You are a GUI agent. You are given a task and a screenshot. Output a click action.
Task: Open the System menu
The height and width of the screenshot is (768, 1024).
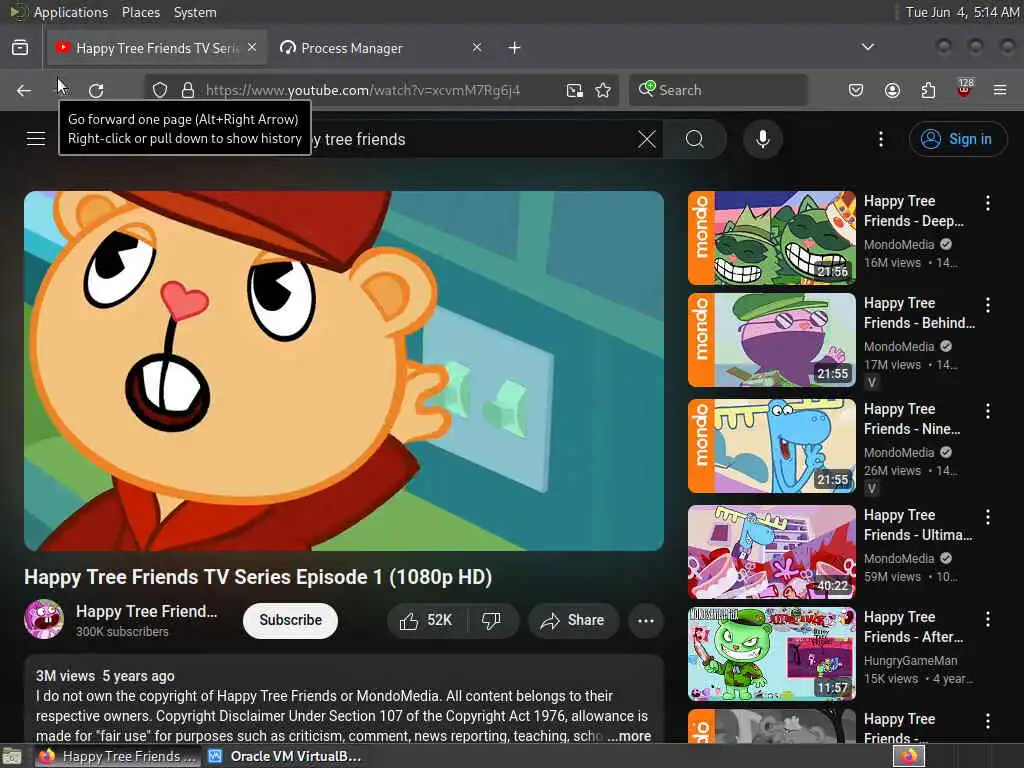coord(195,12)
